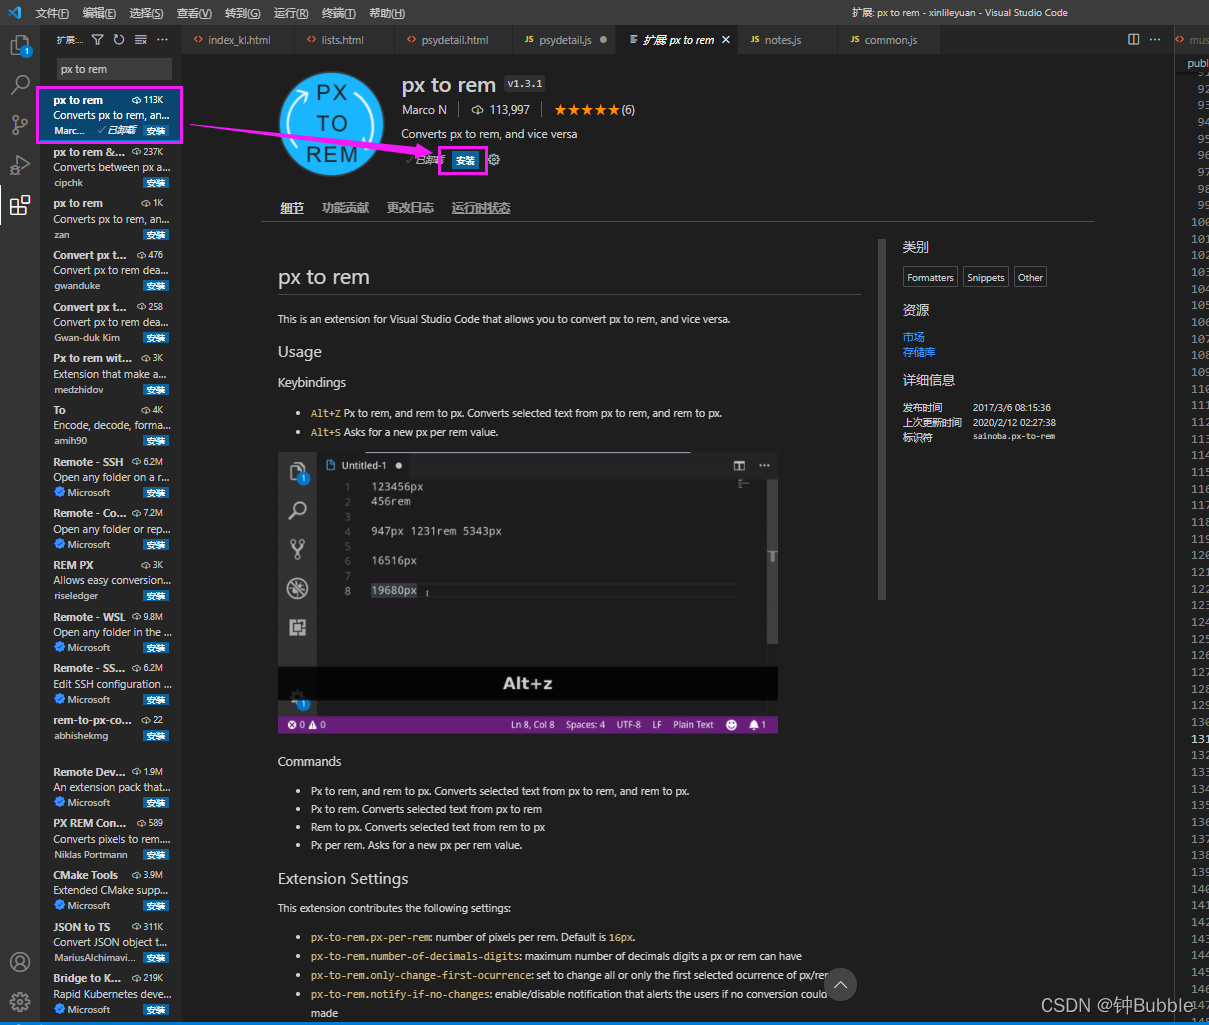1209x1025 pixels.
Task: Click the PX TO REM extension logo
Action: pos(332,124)
